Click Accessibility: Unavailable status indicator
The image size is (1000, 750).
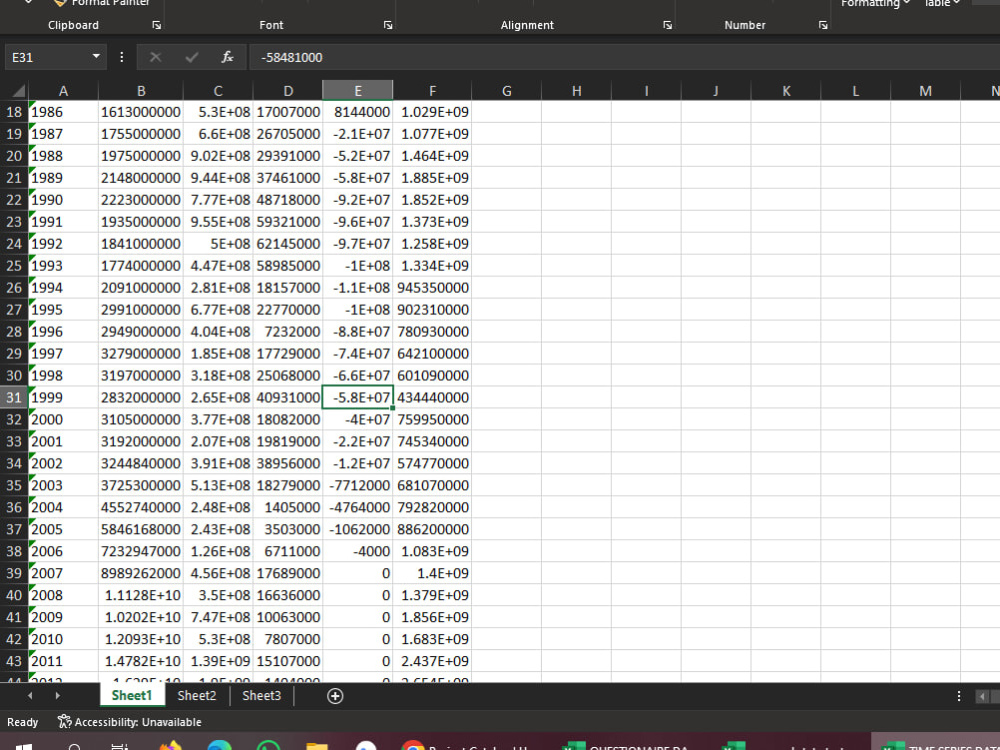[129, 722]
